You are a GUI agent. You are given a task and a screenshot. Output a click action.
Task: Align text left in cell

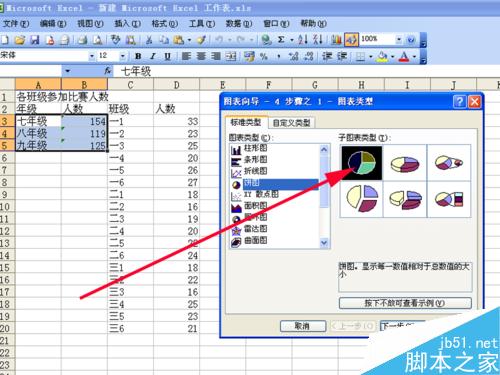click(x=186, y=56)
